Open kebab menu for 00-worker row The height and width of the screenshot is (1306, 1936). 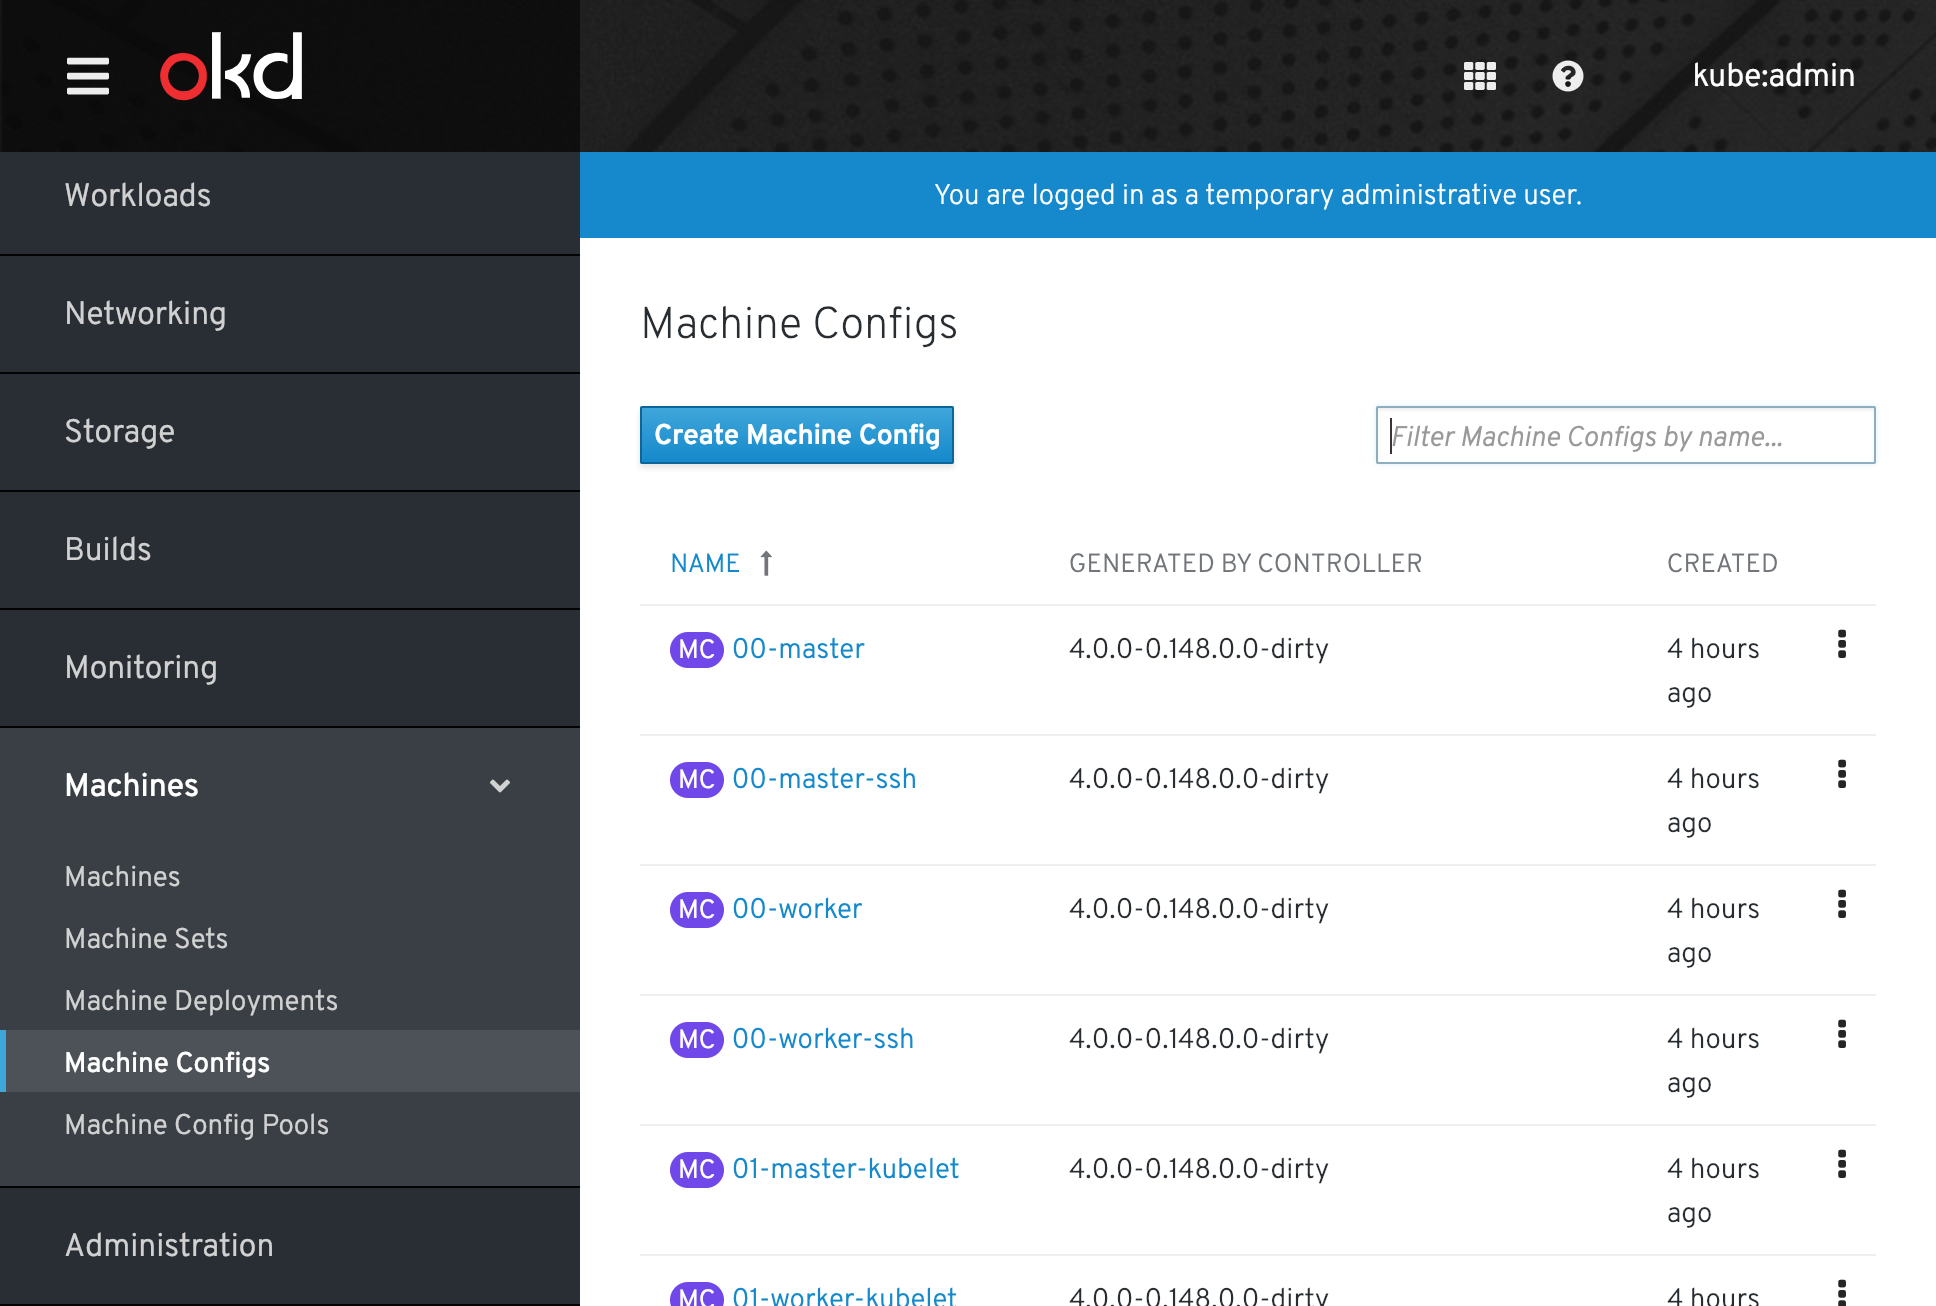pos(1841,905)
